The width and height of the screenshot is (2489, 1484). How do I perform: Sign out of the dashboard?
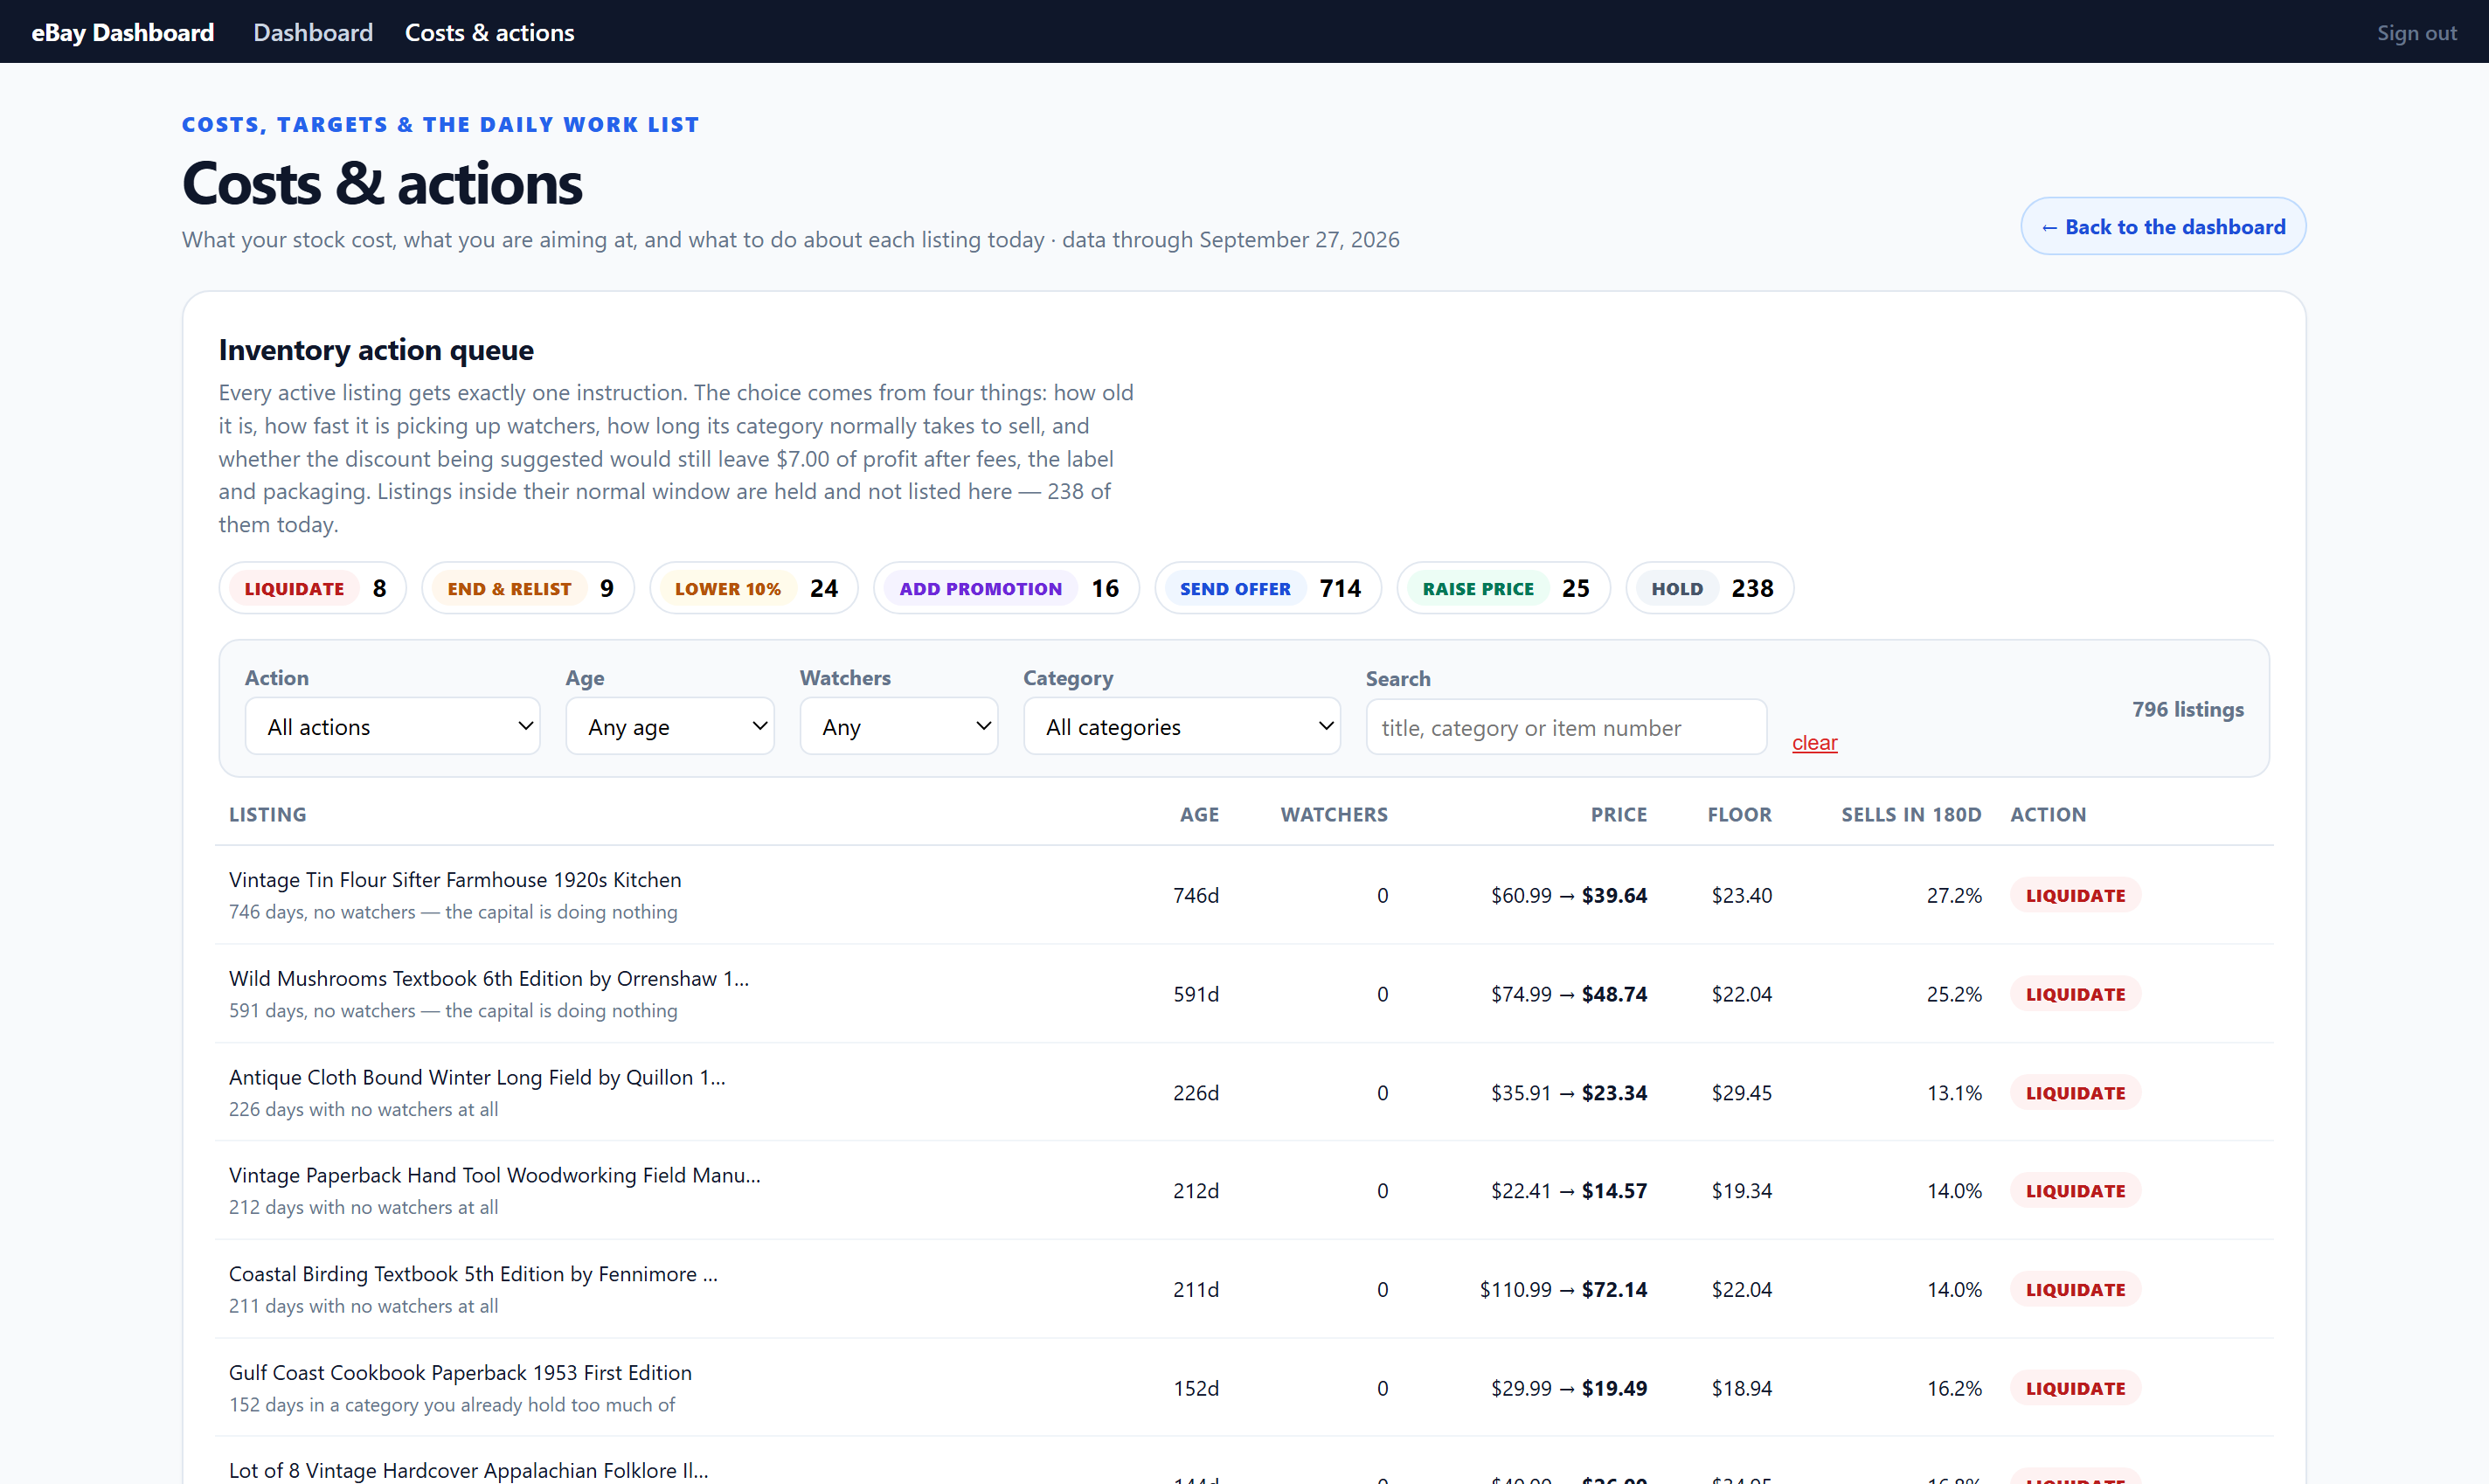click(2416, 33)
